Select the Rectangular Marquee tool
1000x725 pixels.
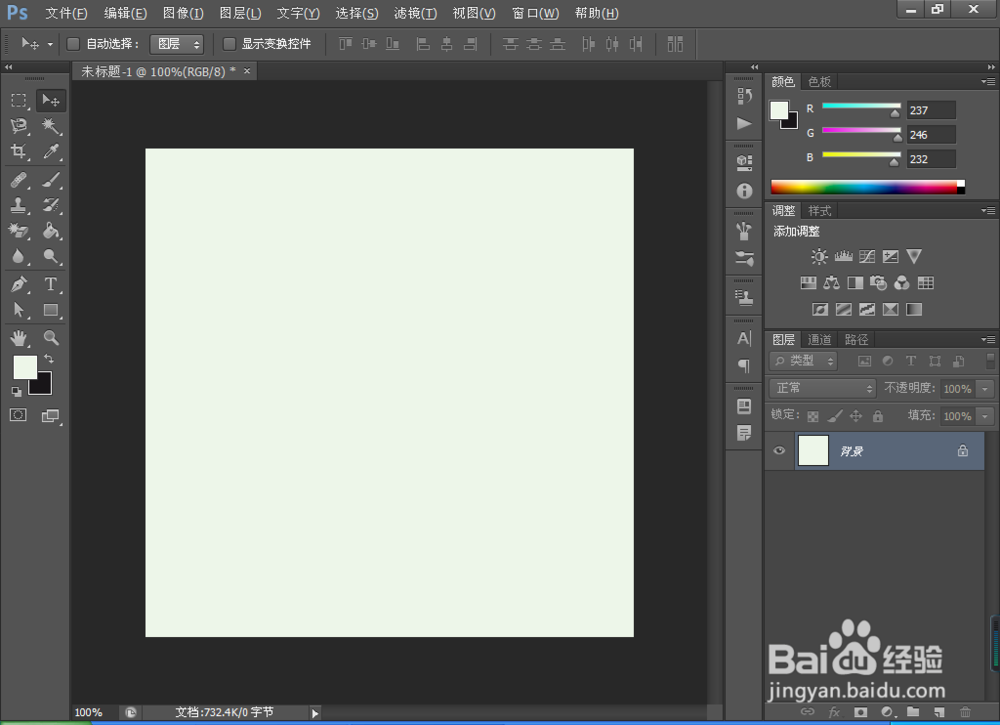click(x=18, y=100)
